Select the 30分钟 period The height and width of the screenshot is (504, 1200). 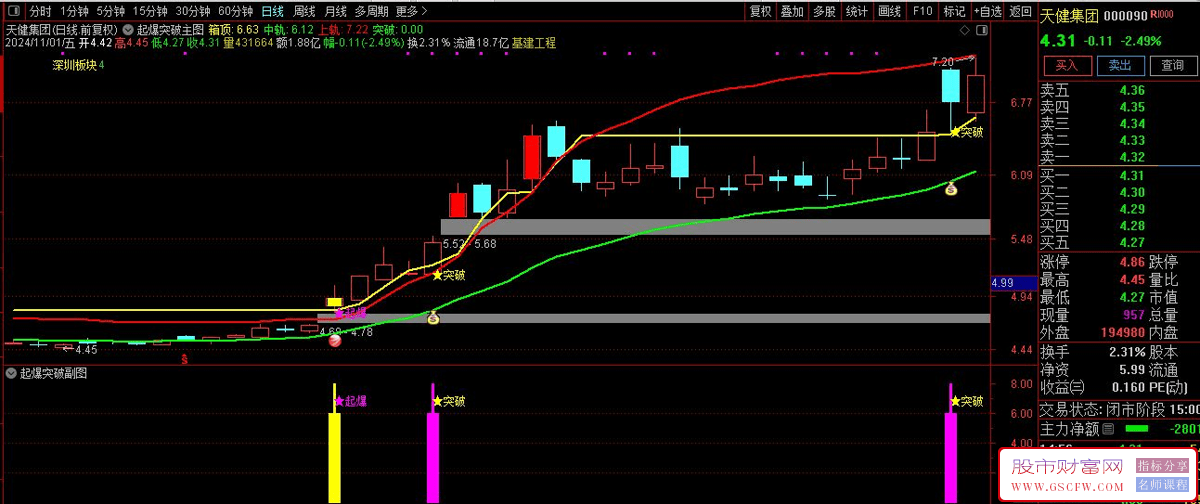point(193,11)
